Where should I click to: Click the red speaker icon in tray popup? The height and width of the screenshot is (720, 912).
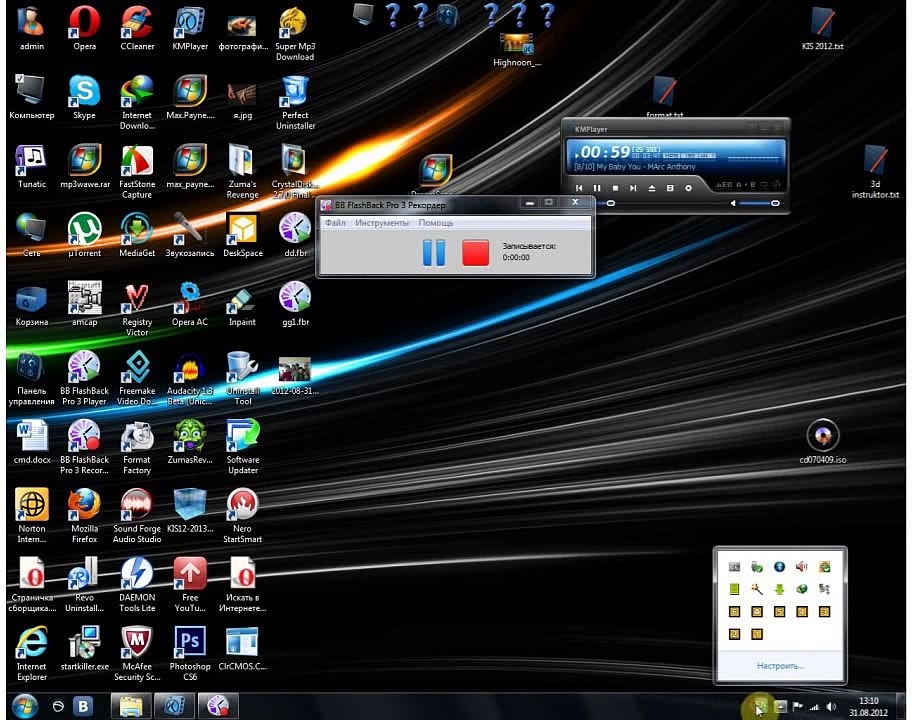point(801,568)
